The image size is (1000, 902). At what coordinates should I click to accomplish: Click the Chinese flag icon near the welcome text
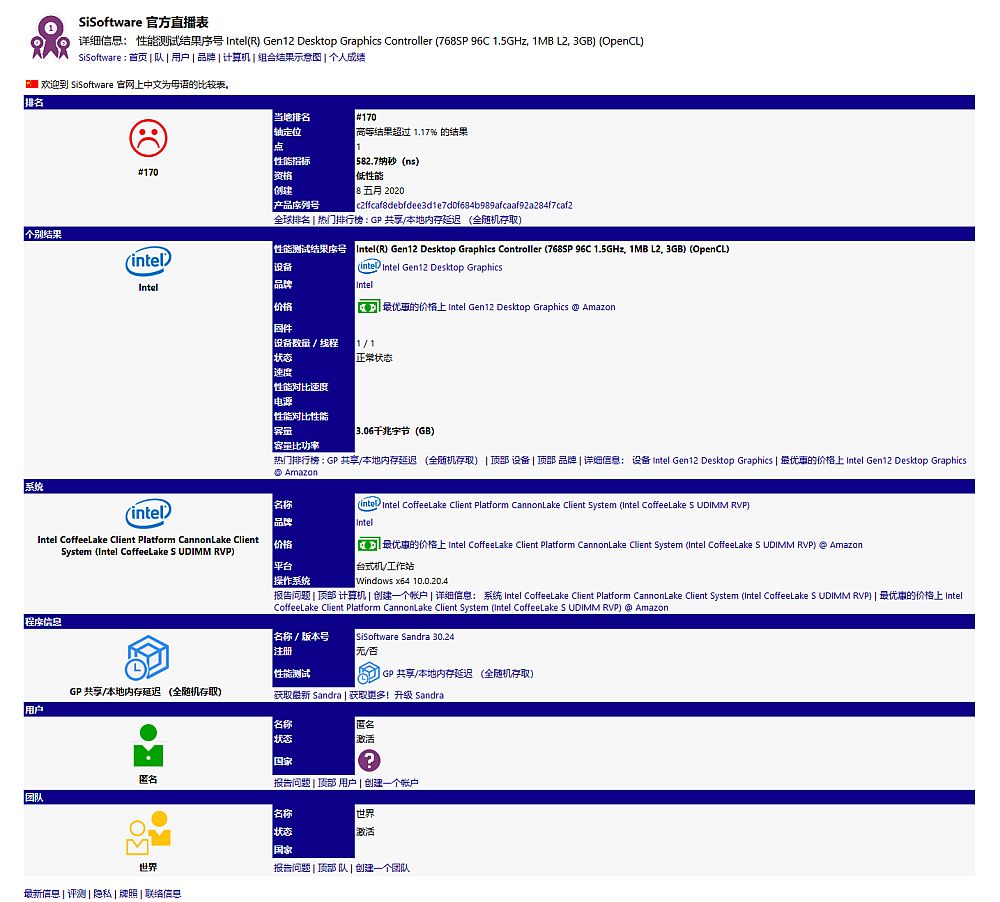(x=31, y=84)
